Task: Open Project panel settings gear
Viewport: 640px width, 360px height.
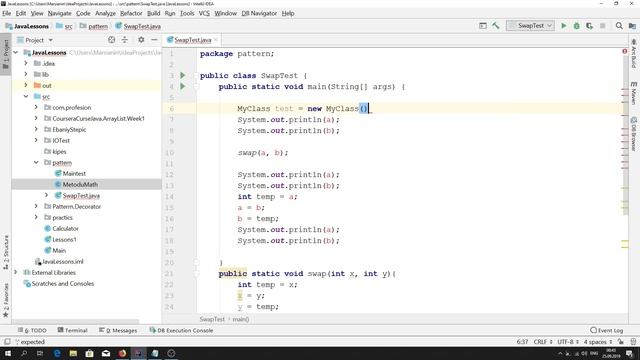Action: (x=141, y=40)
